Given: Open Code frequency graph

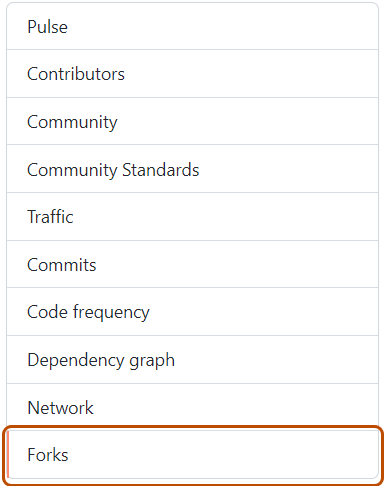Looking at the screenshot, I should [192, 312].
